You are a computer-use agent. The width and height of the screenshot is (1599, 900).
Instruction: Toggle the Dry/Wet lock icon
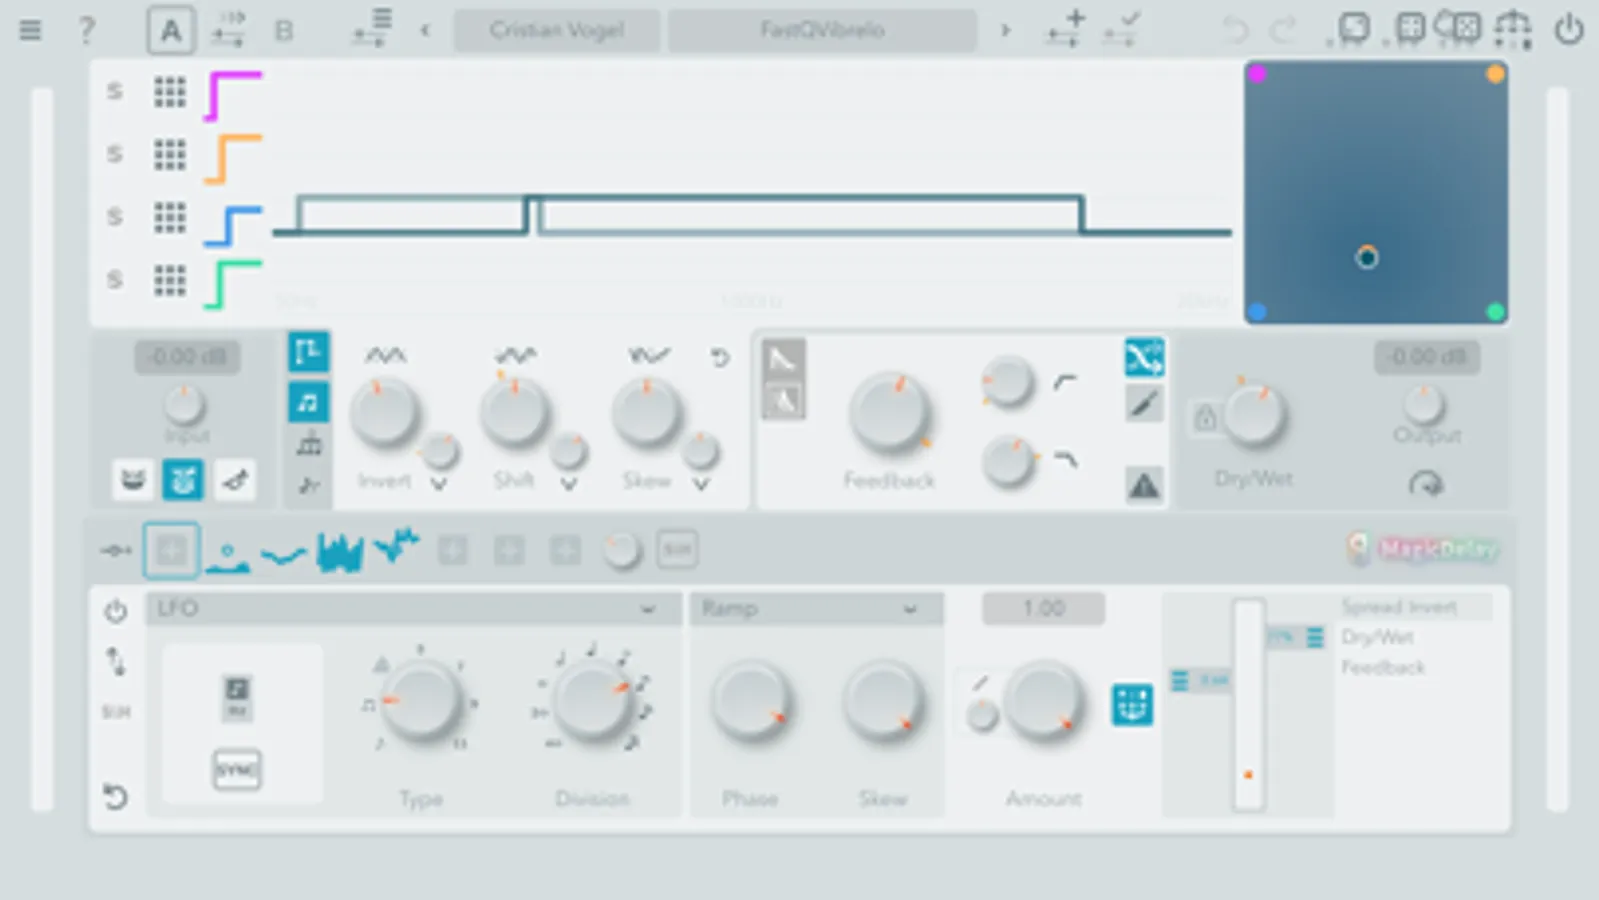(1205, 419)
